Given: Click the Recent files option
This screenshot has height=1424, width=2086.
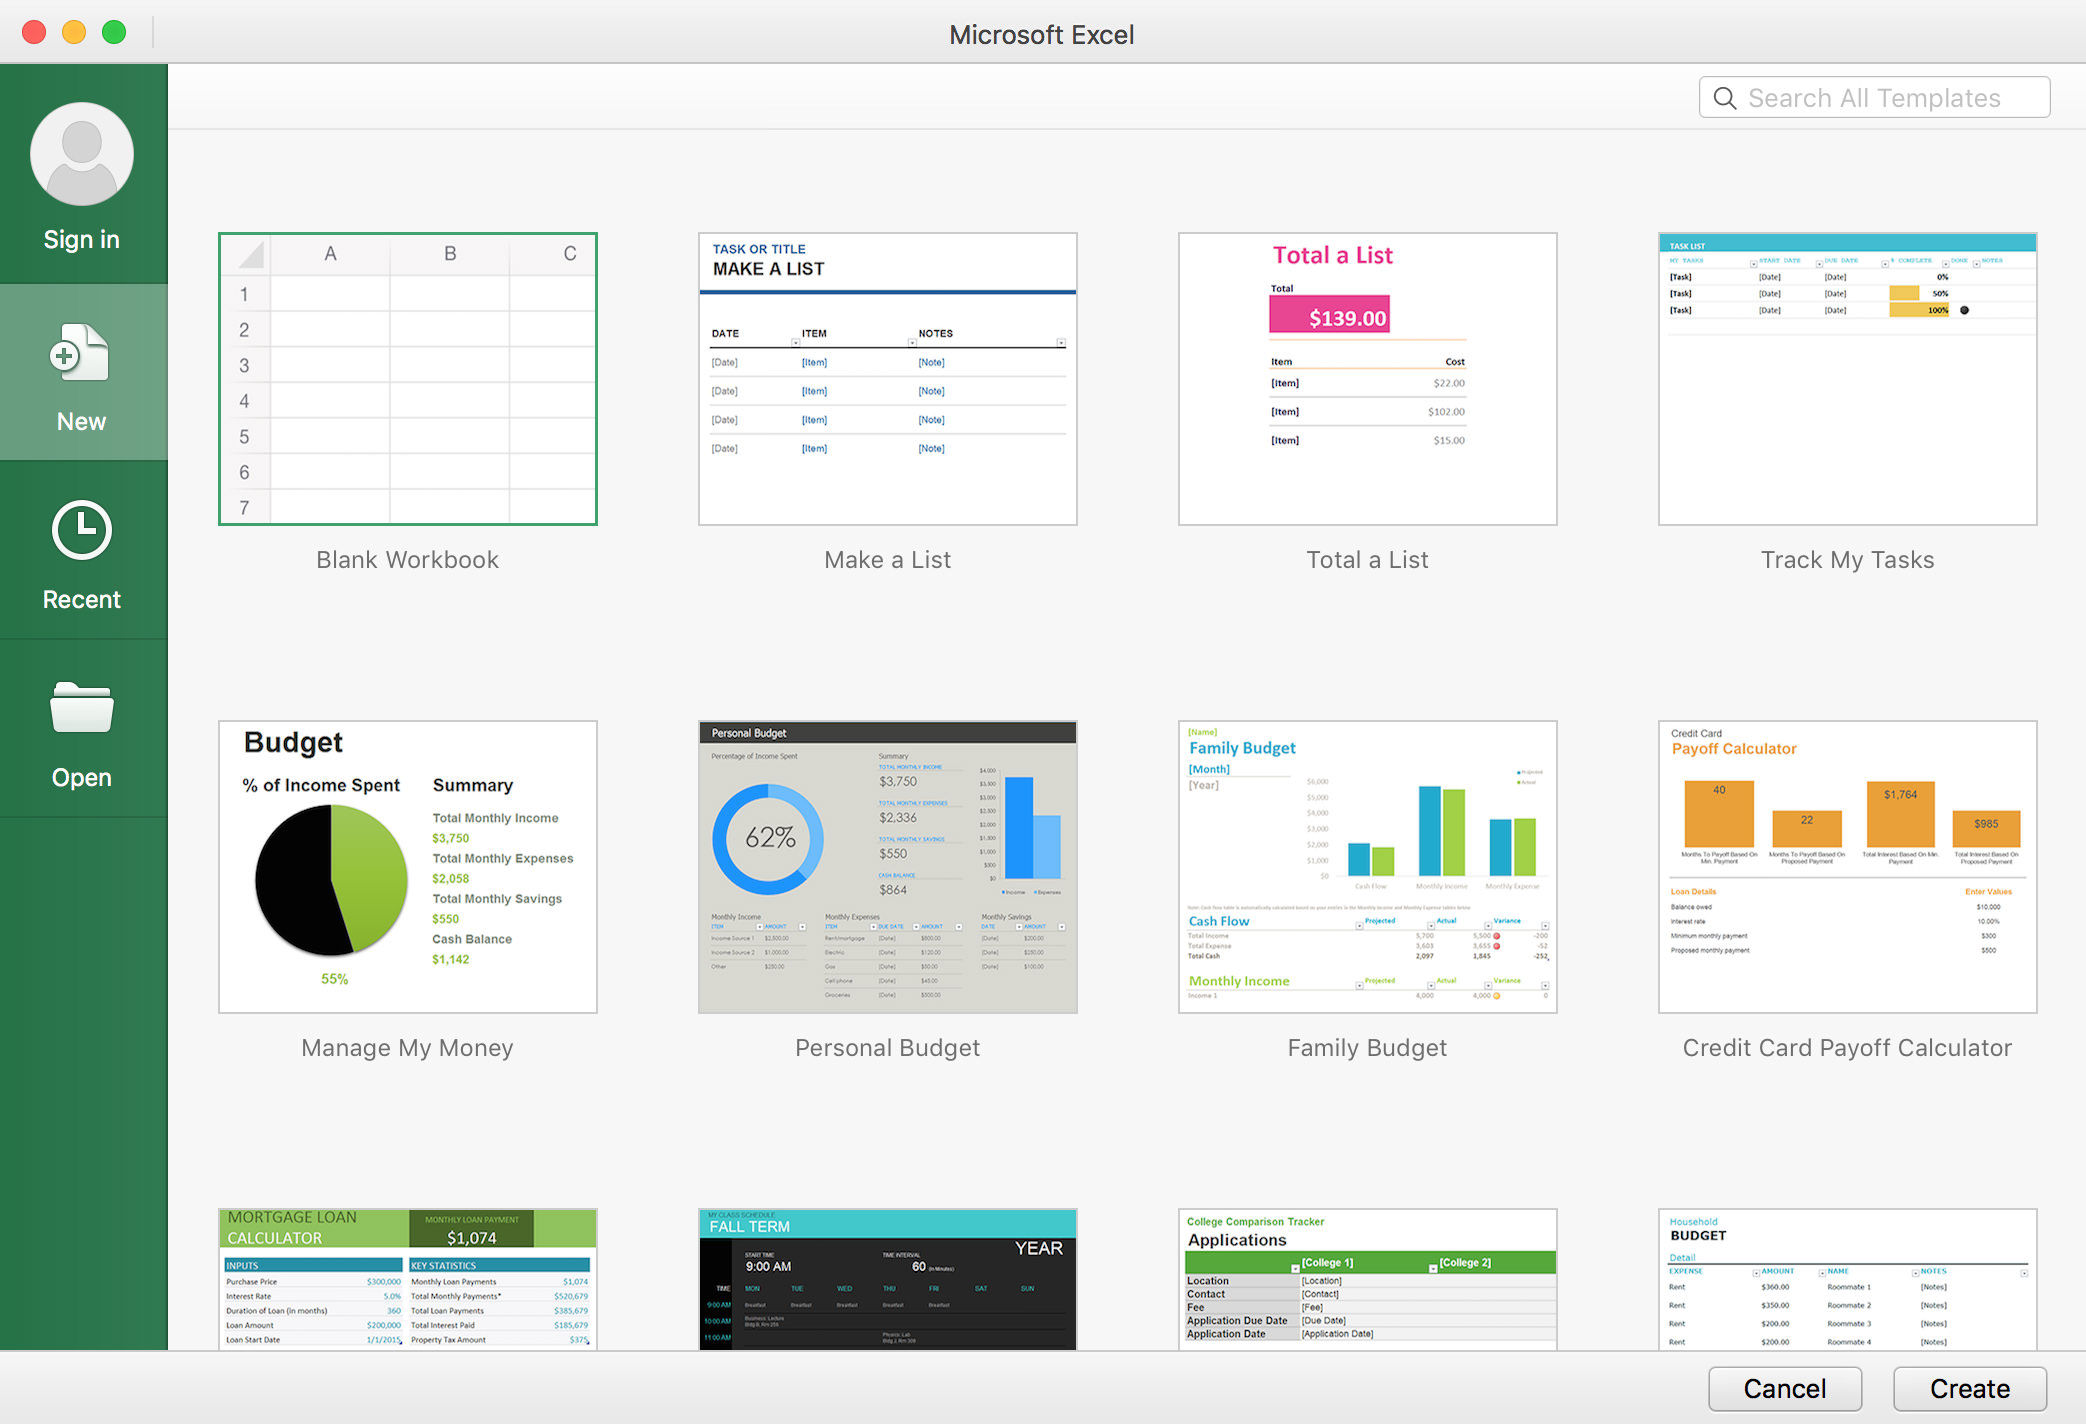Looking at the screenshot, I should pyautogui.click(x=81, y=558).
